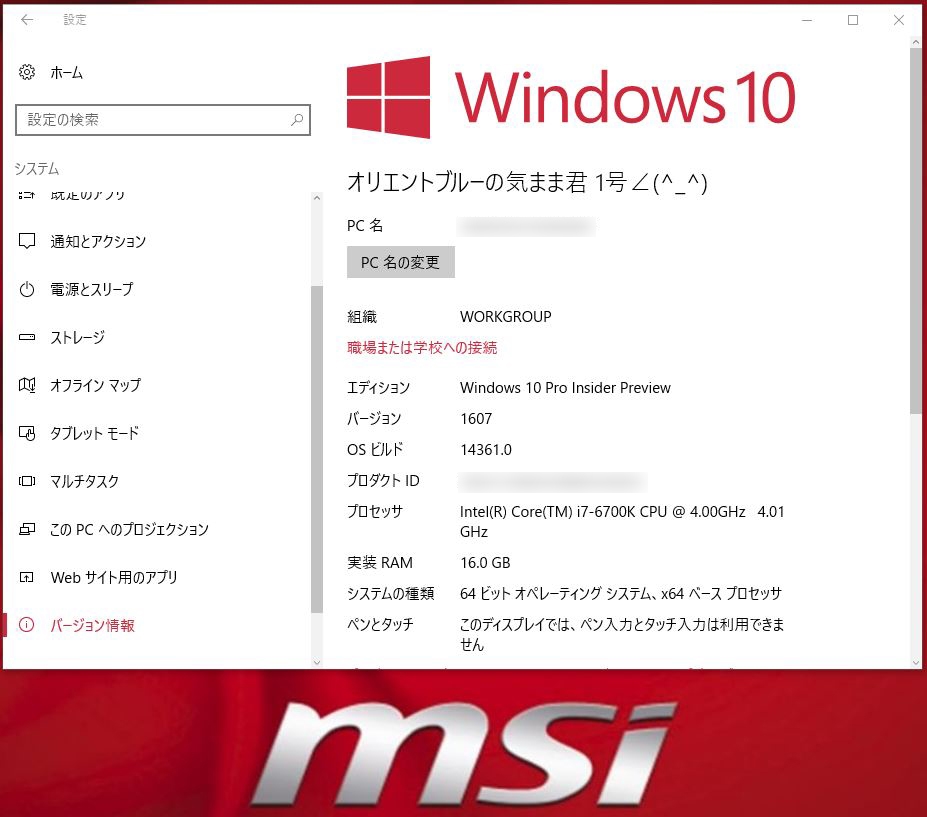Open ホーム settings home
The image size is (927, 817).
tap(66, 73)
